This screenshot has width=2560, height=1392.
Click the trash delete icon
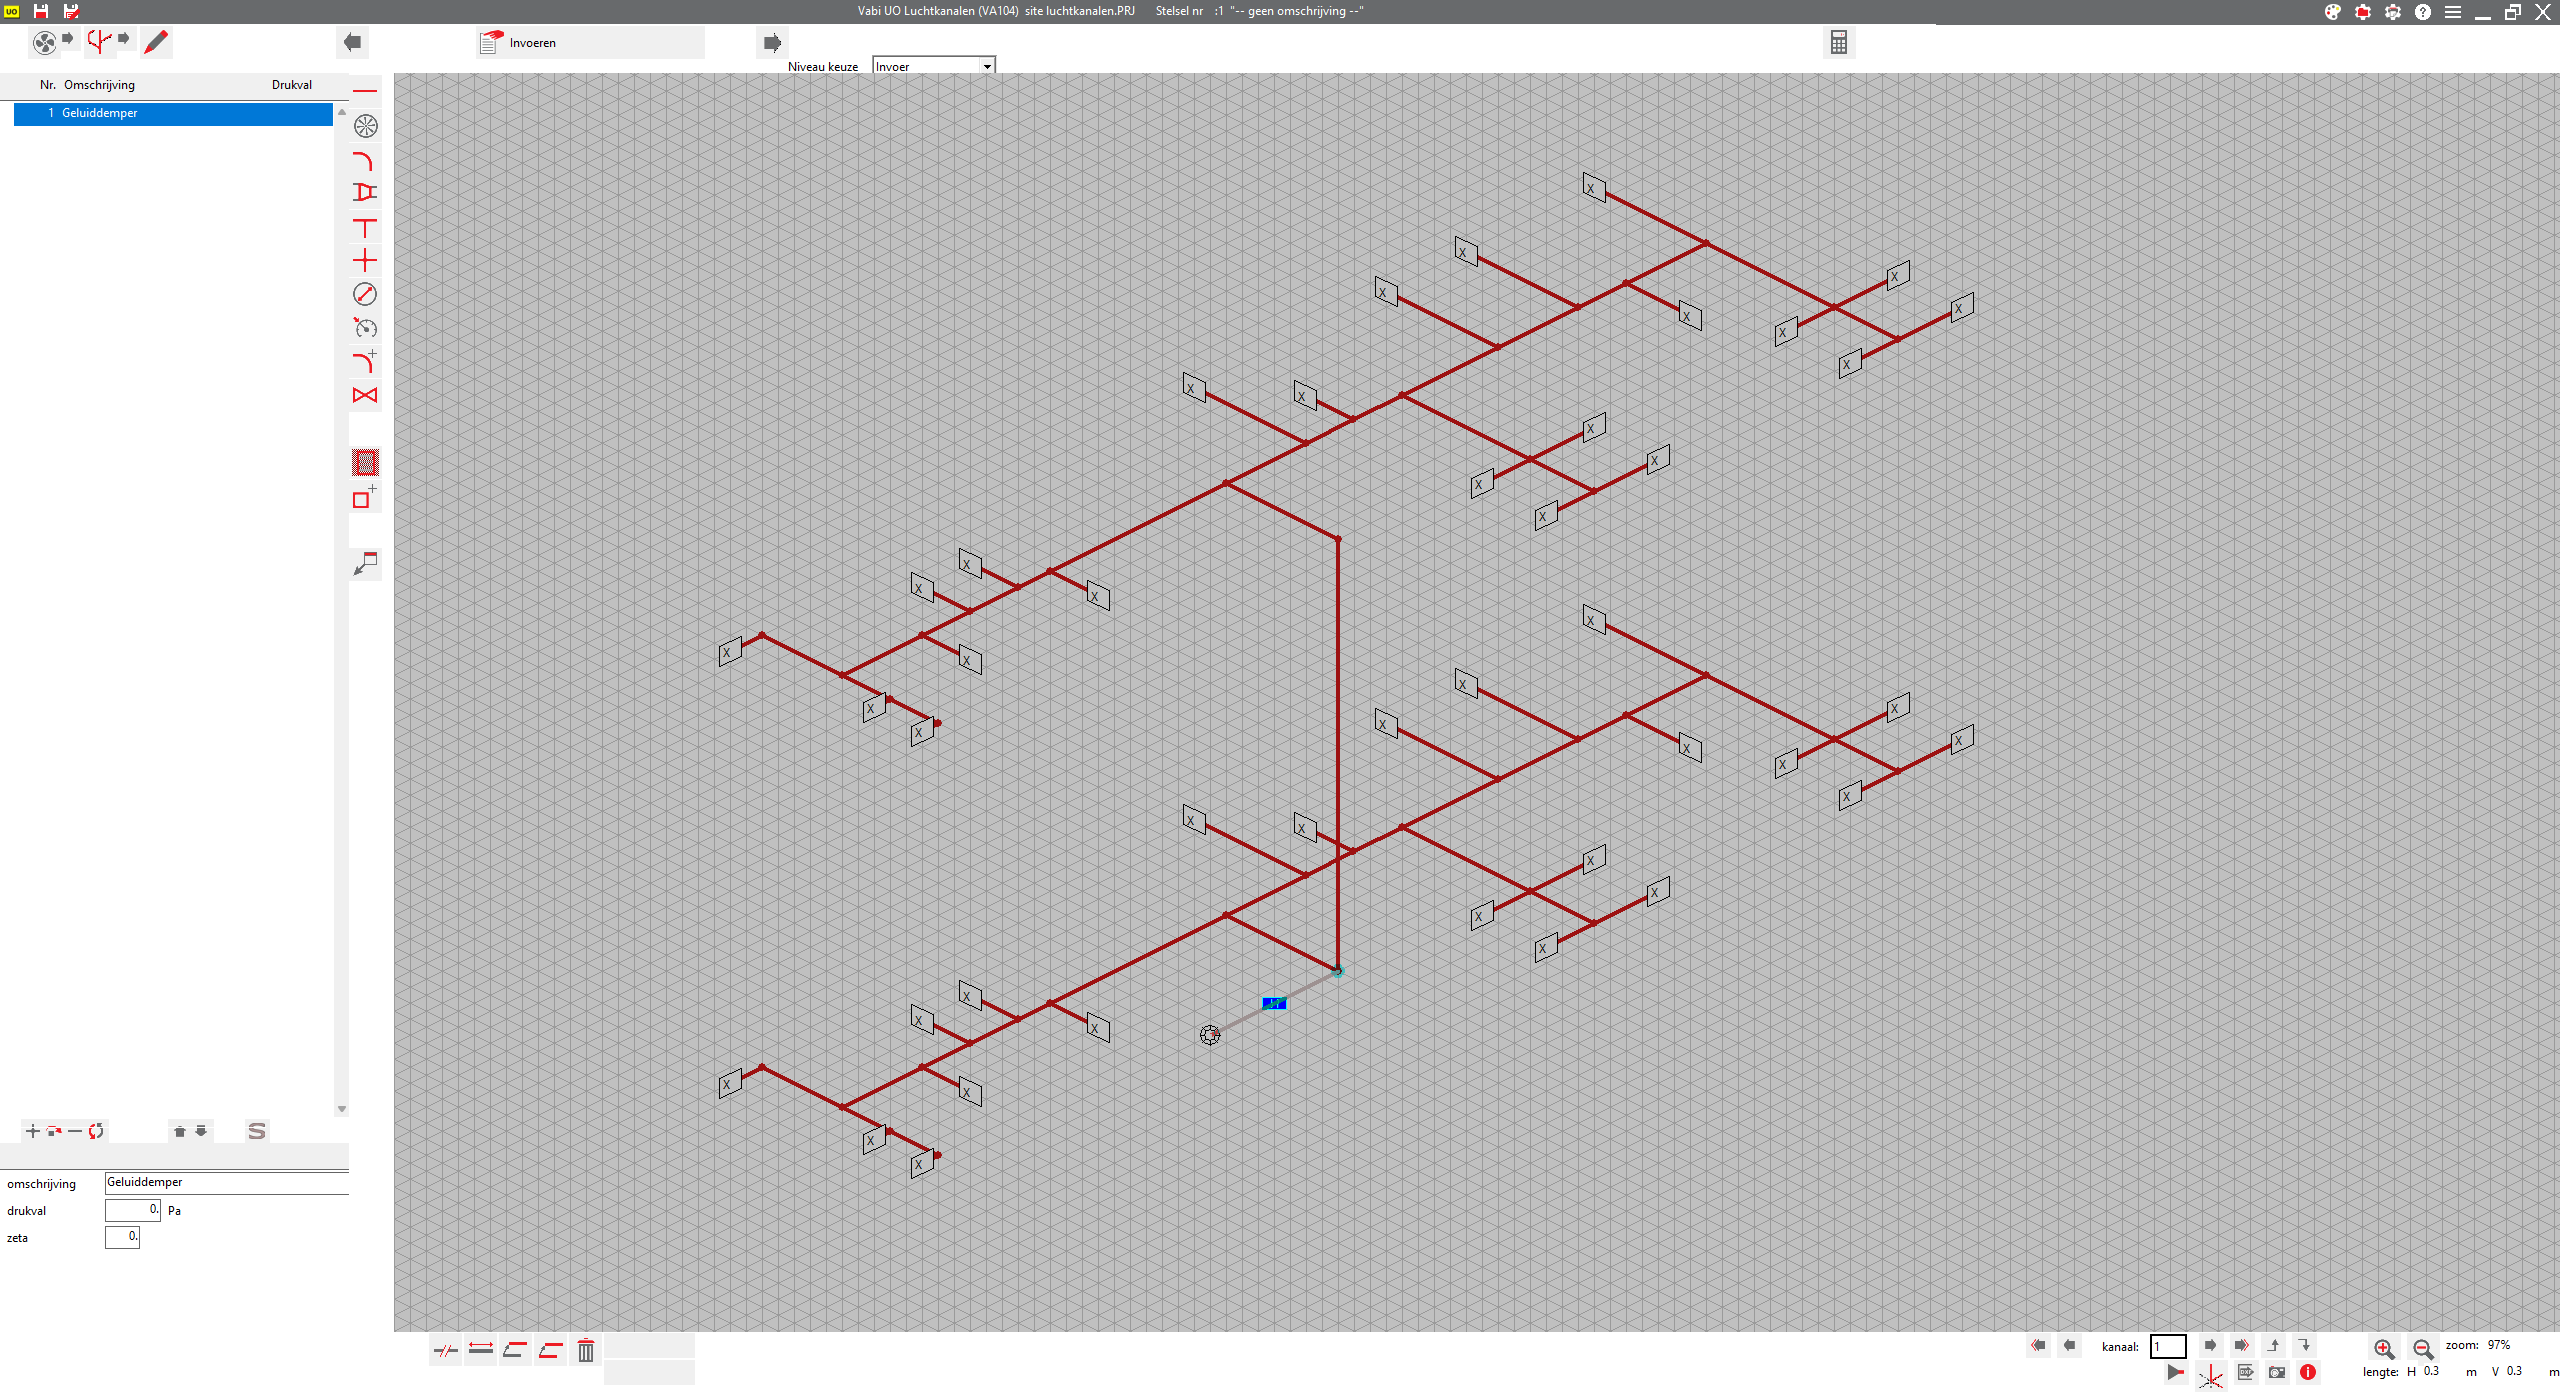pos(586,1350)
